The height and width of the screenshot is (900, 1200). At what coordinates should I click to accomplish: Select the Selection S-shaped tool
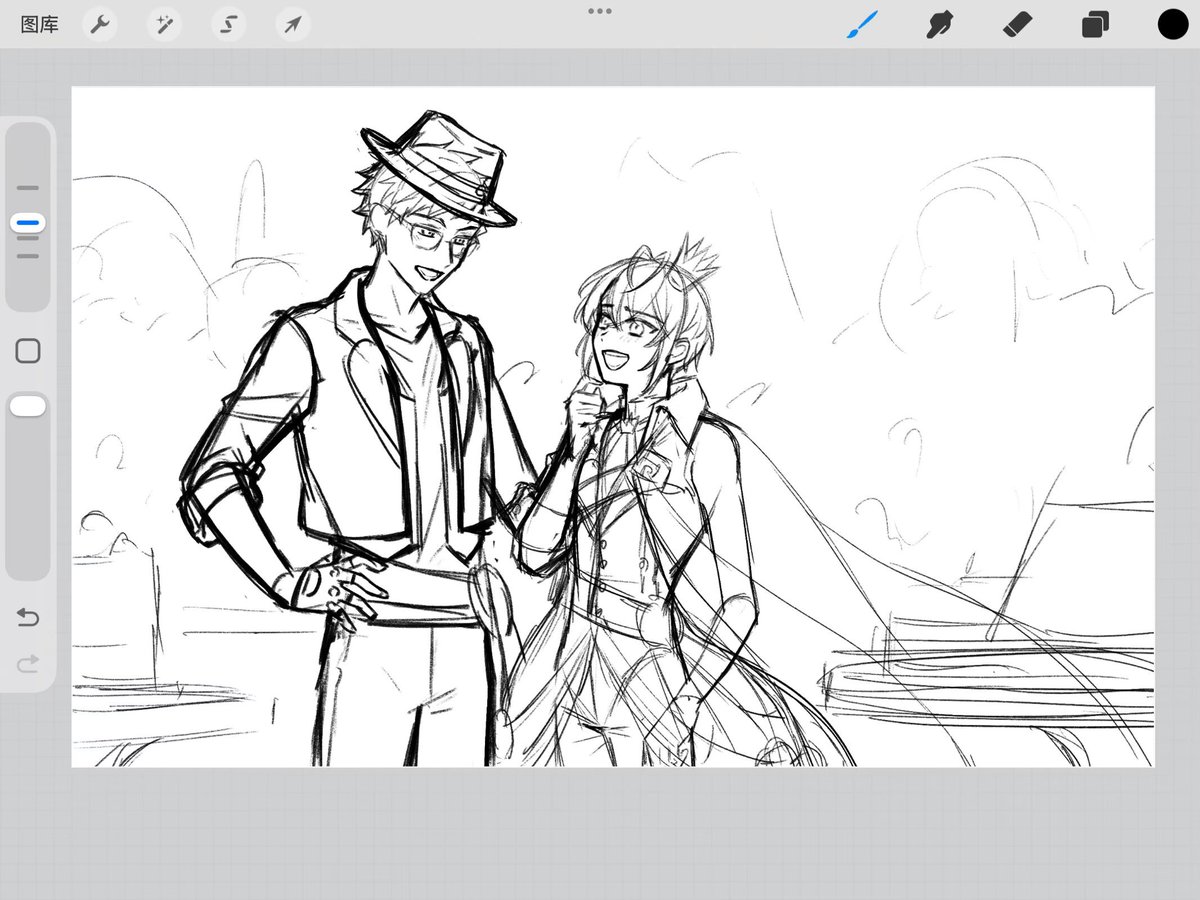coord(228,24)
